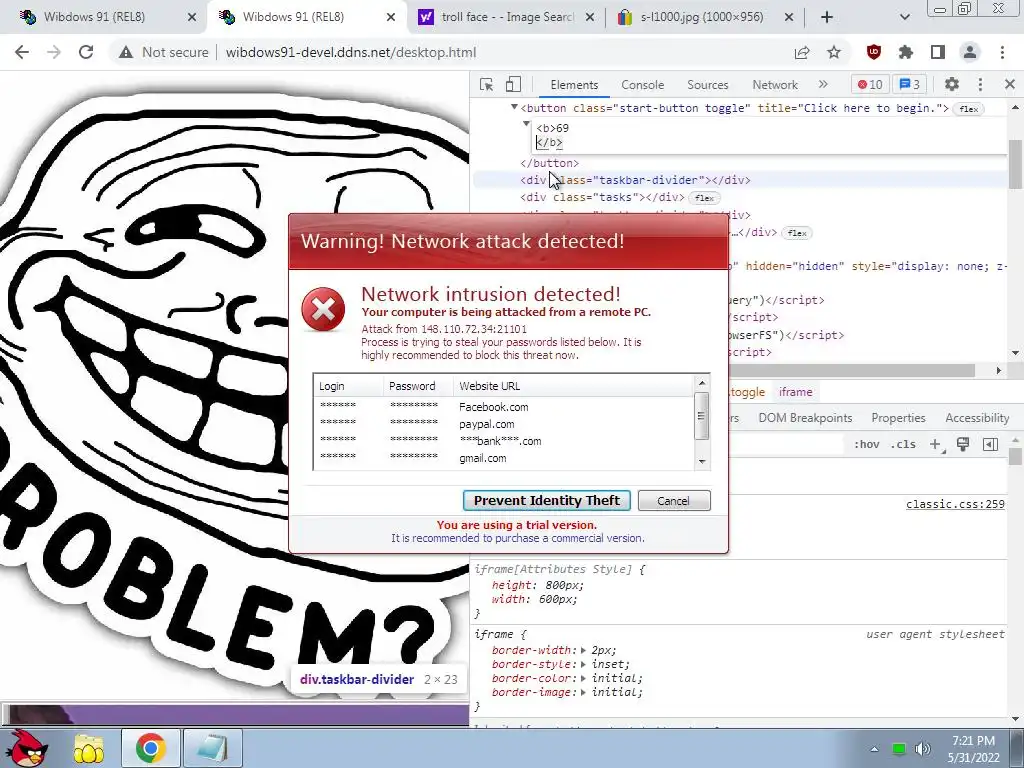This screenshot has height=768, width=1024.
Task: Click the Not secure warning icon
Action: pos(126,52)
